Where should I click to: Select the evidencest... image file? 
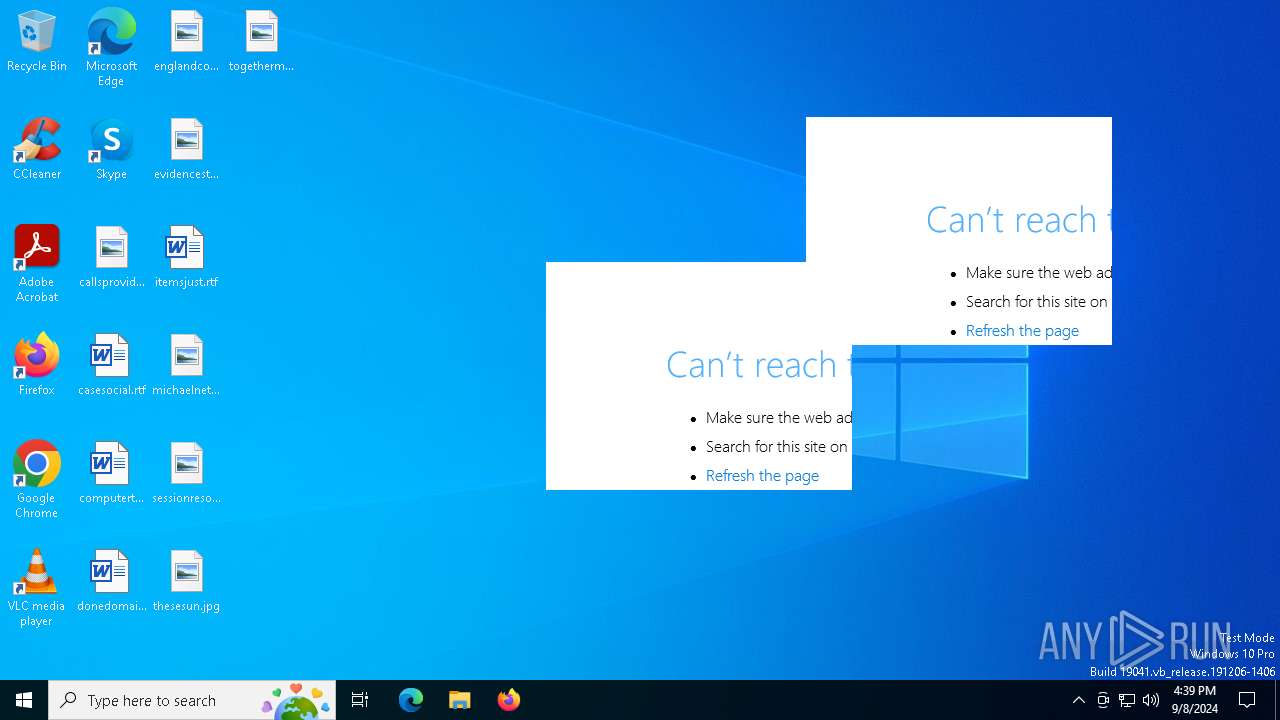pyautogui.click(x=186, y=150)
